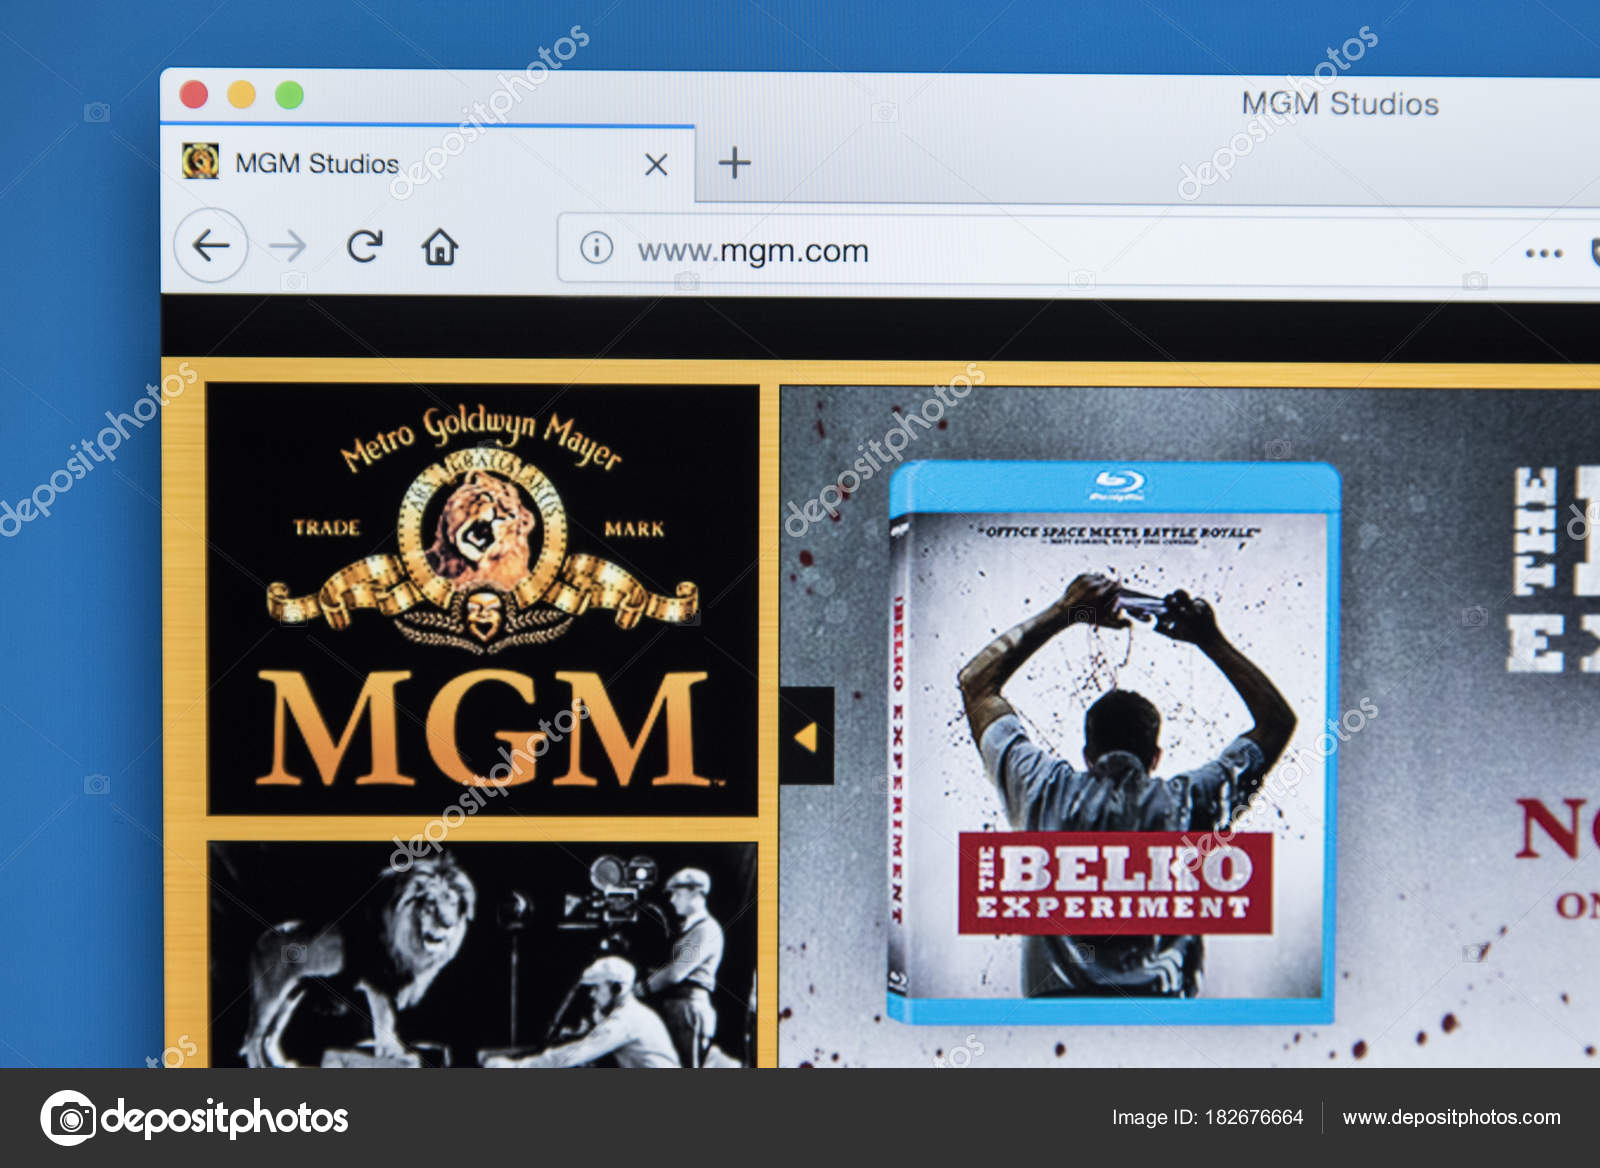Click the green zoom traffic light button
The image size is (1600, 1168).
coord(289,94)
